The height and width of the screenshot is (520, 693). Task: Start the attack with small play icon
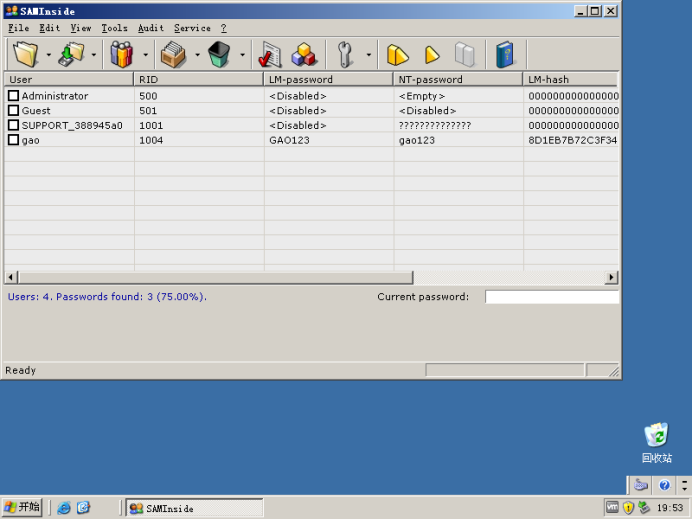tap(432, 54)
